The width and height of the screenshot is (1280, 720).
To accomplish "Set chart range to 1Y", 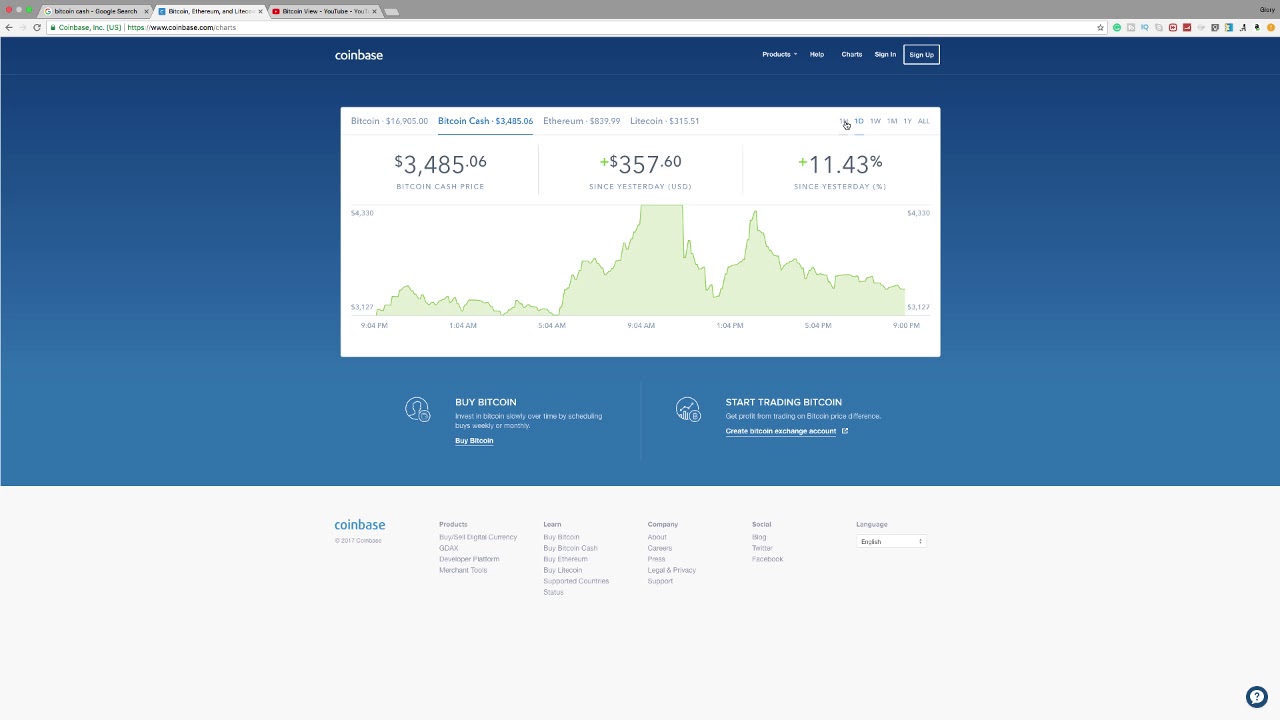I will click(907, 121).
